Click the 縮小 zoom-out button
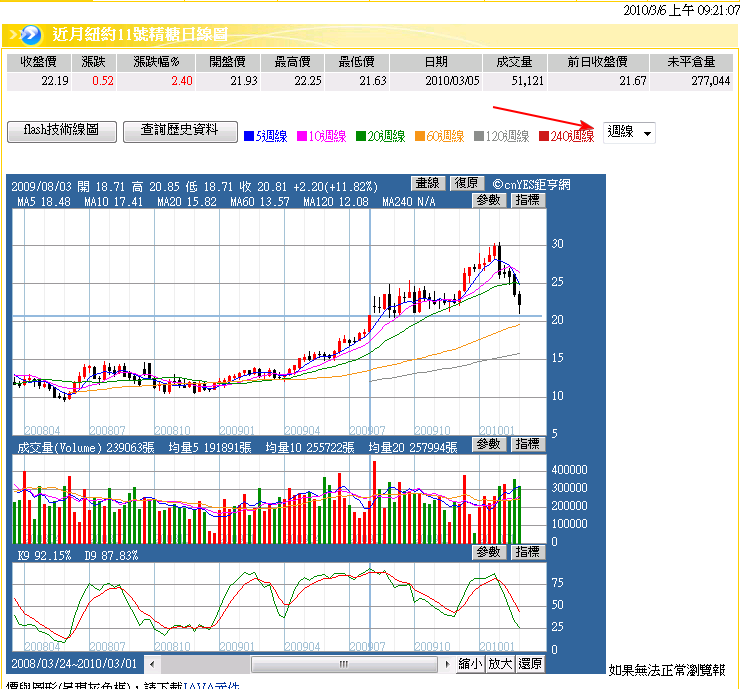 tap(470, 664)
